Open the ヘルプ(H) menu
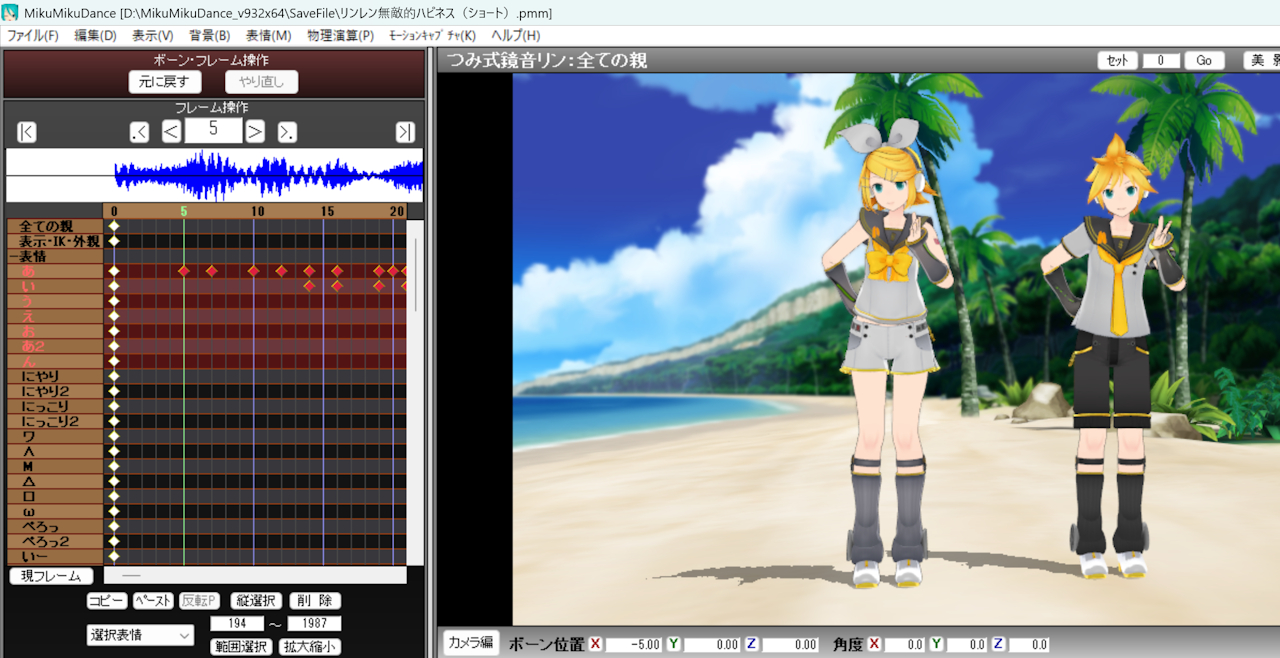The height and width of the screenshot is (658, 1280). tap(515, 36)
